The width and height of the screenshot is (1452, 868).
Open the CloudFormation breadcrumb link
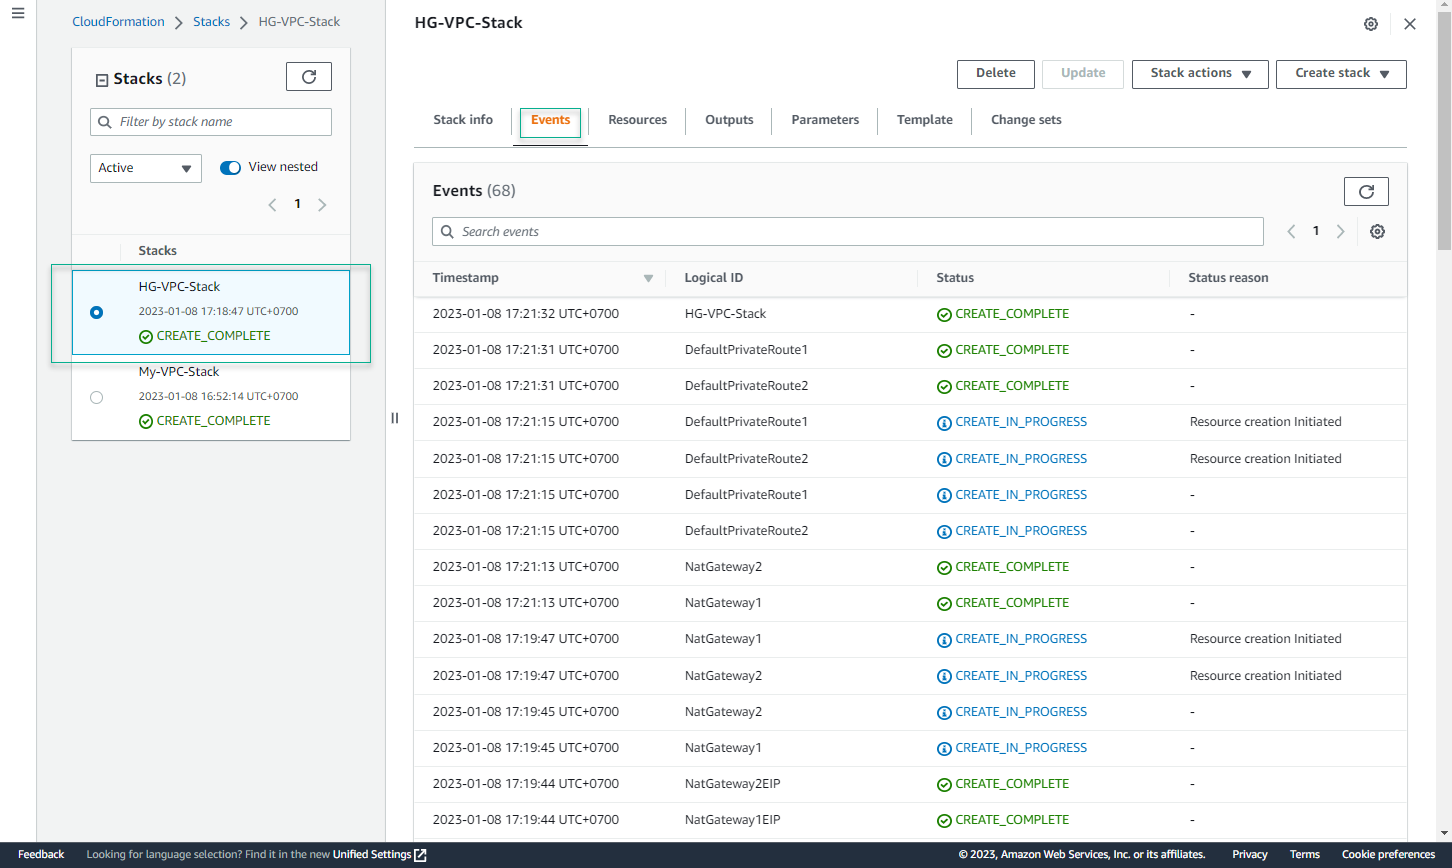coord(117,21)
